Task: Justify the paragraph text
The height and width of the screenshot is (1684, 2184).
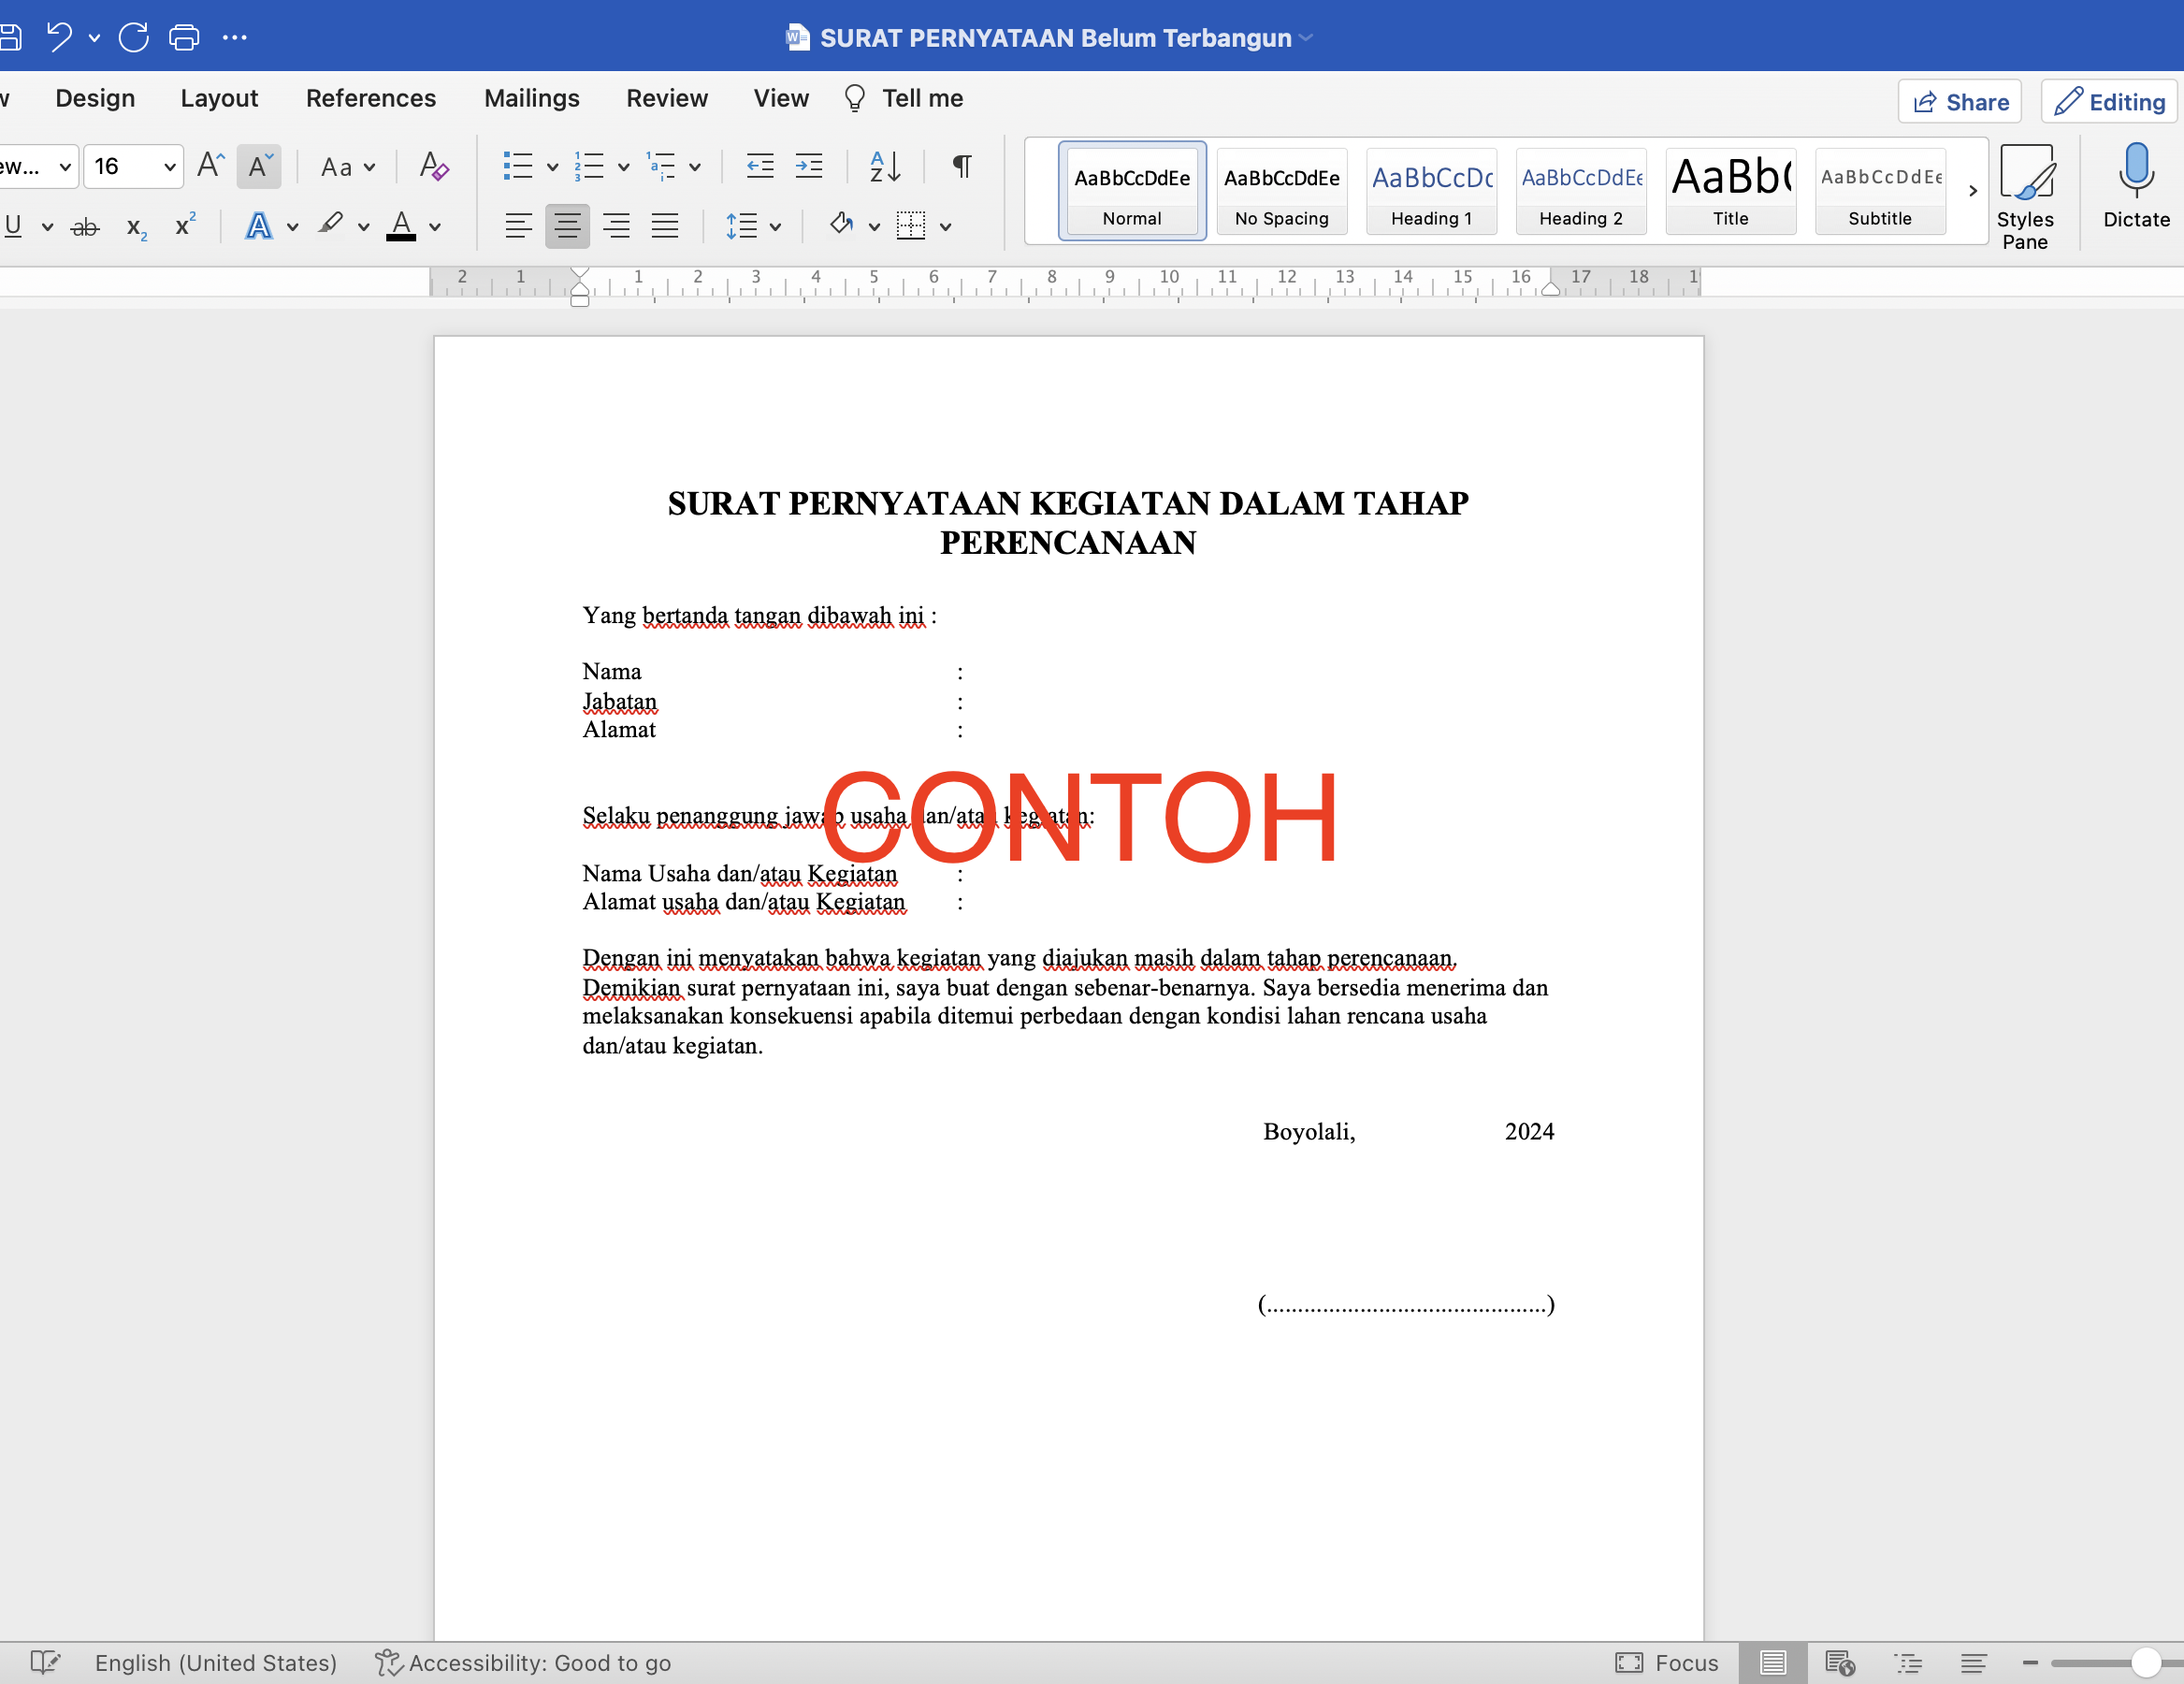Action: click(665, 226)
